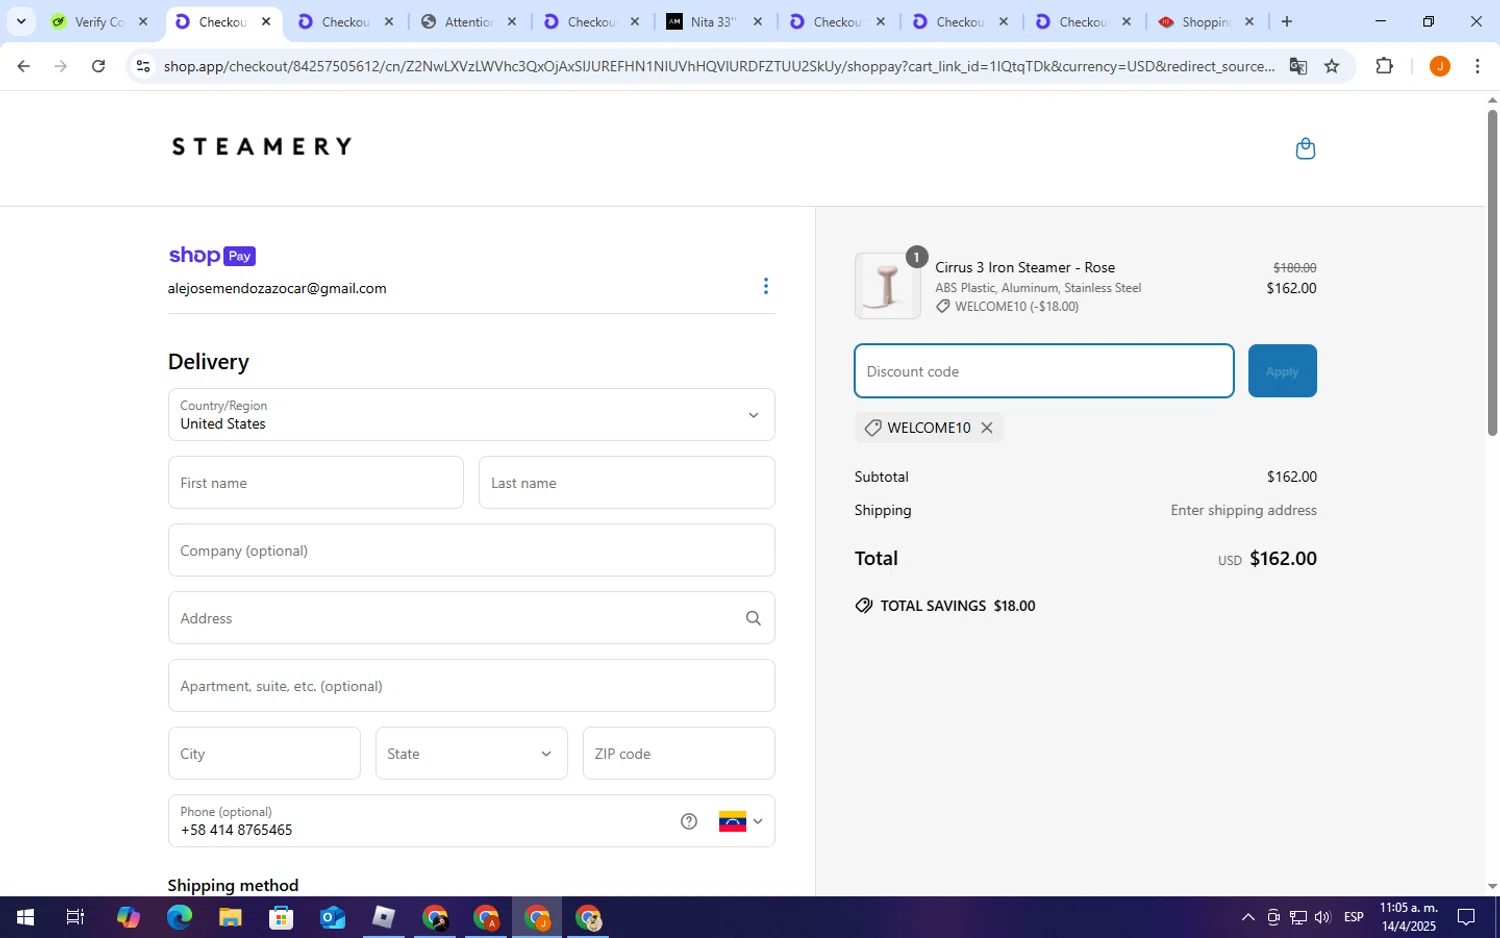The width and height of the screenshot is (1500, 938).
Task: Close the Nita 33" tab
Action: (758, 21)
